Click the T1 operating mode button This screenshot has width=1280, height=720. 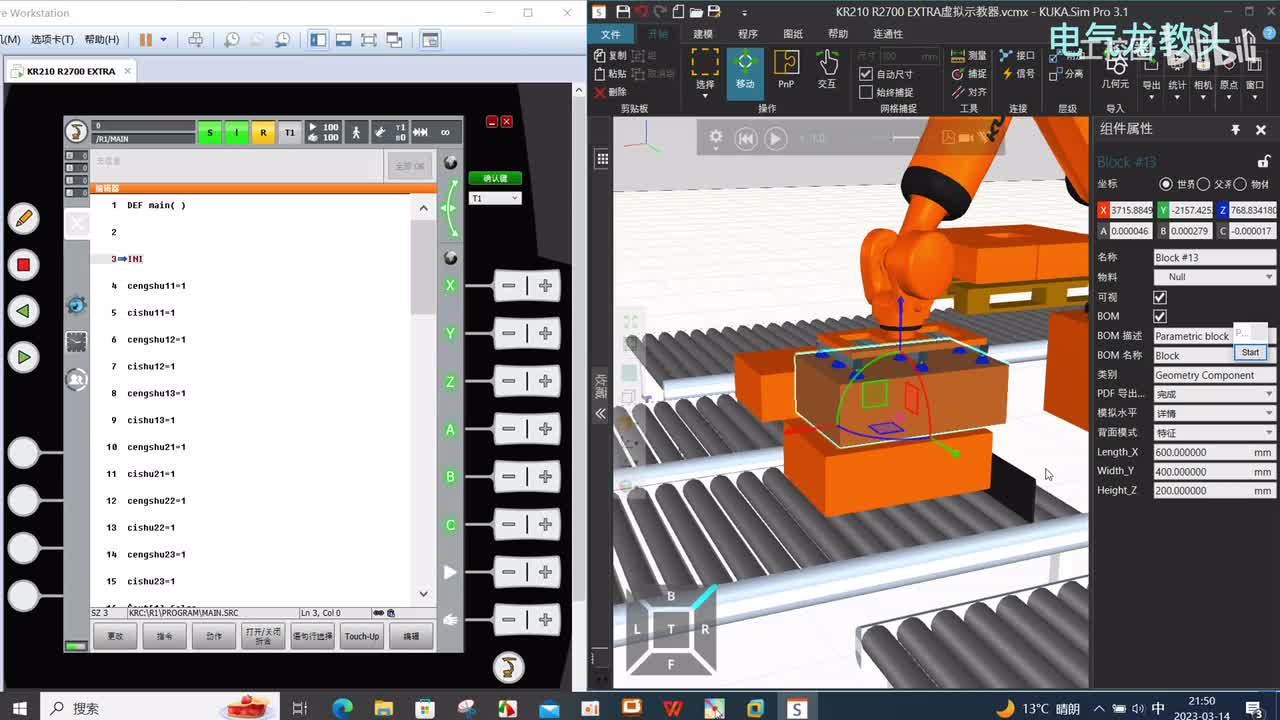[x=290, y=132]
